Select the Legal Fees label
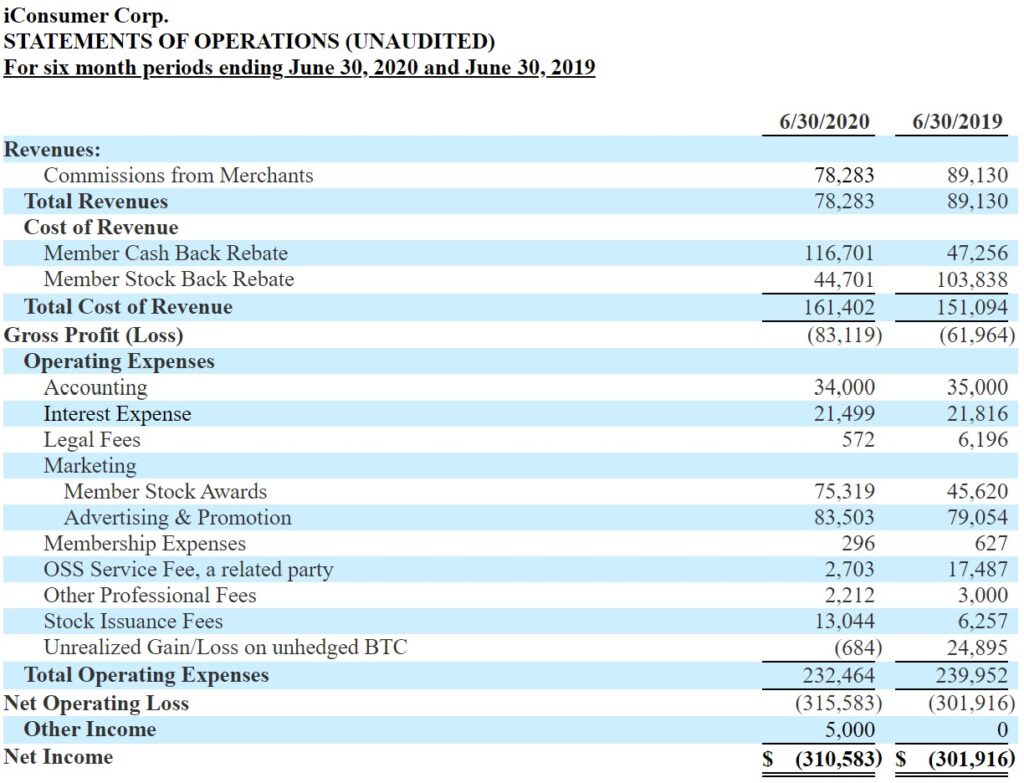 (92, 439)
